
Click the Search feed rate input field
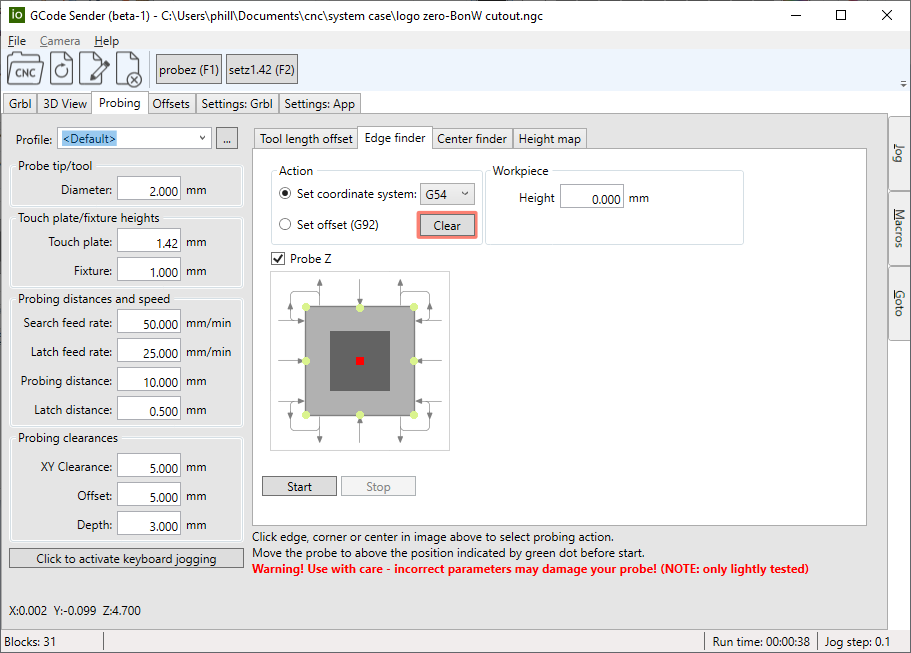(148, 324)
